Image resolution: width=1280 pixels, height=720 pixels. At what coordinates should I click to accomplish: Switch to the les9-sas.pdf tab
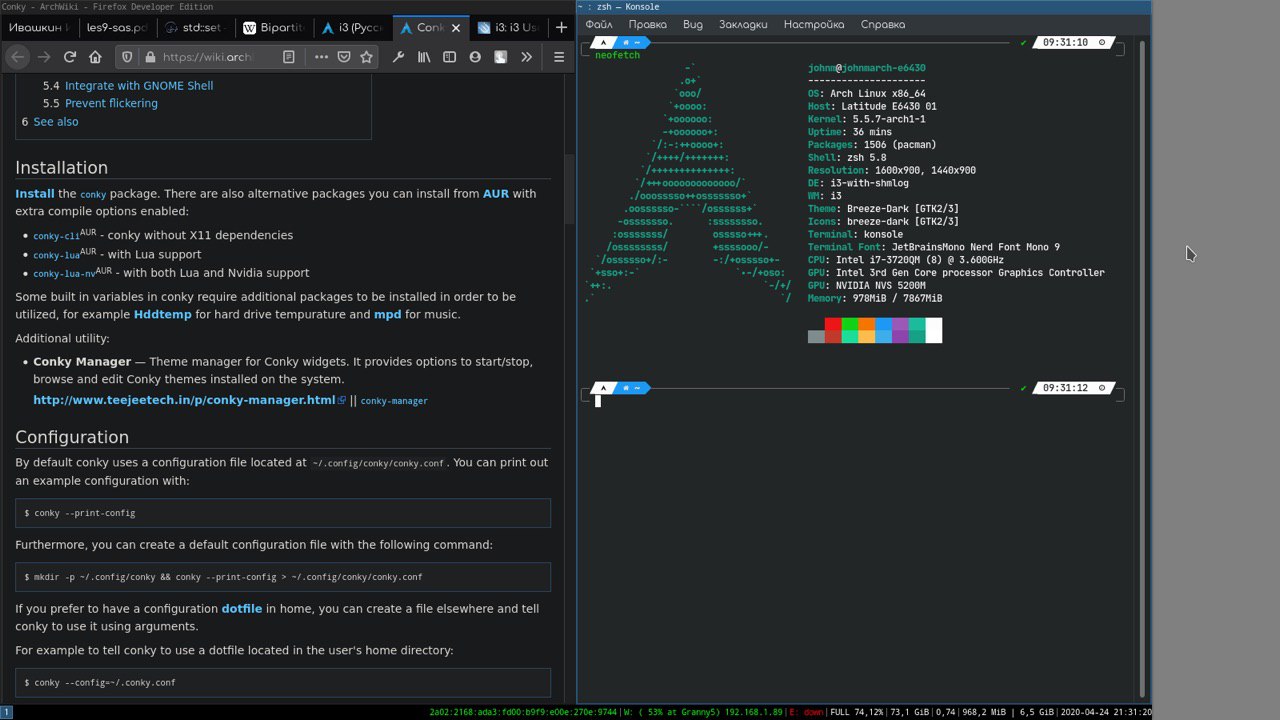coord(117,27)
